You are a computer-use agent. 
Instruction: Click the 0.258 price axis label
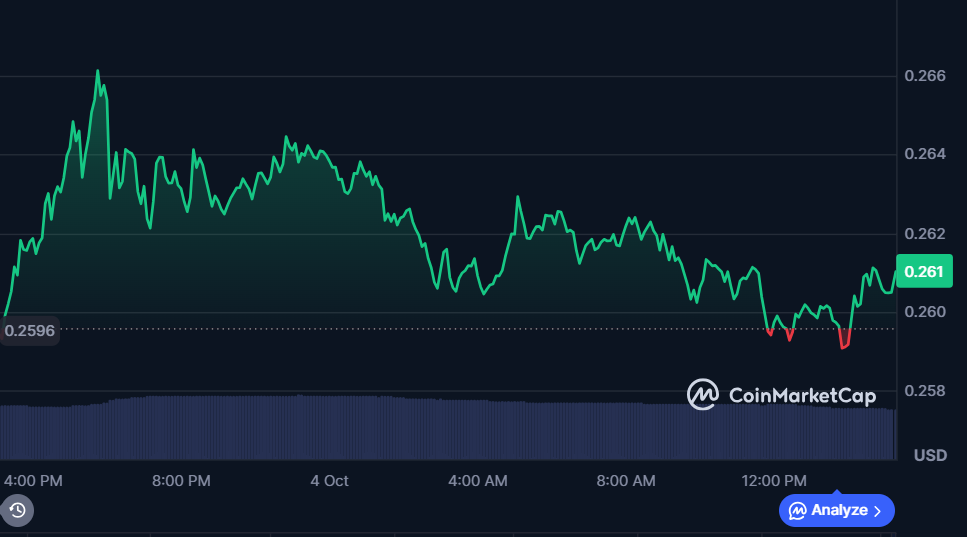pos(924,391)
